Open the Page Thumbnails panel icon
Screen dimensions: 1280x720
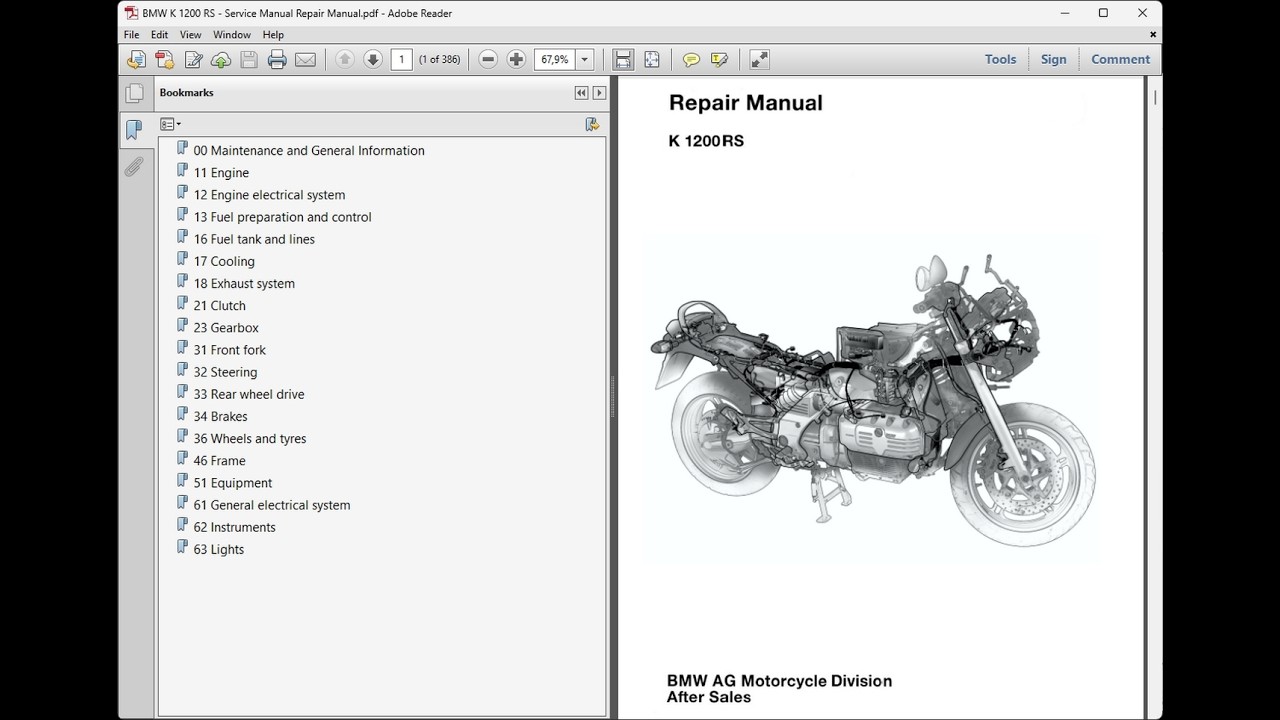tap(134, 93)
